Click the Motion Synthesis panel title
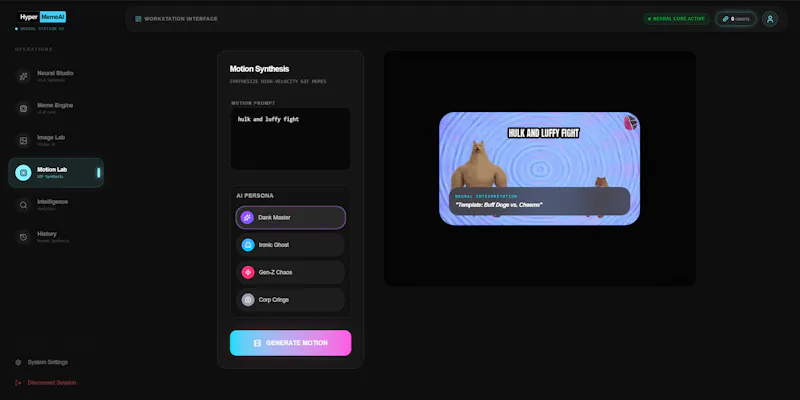 click(259, 69)
